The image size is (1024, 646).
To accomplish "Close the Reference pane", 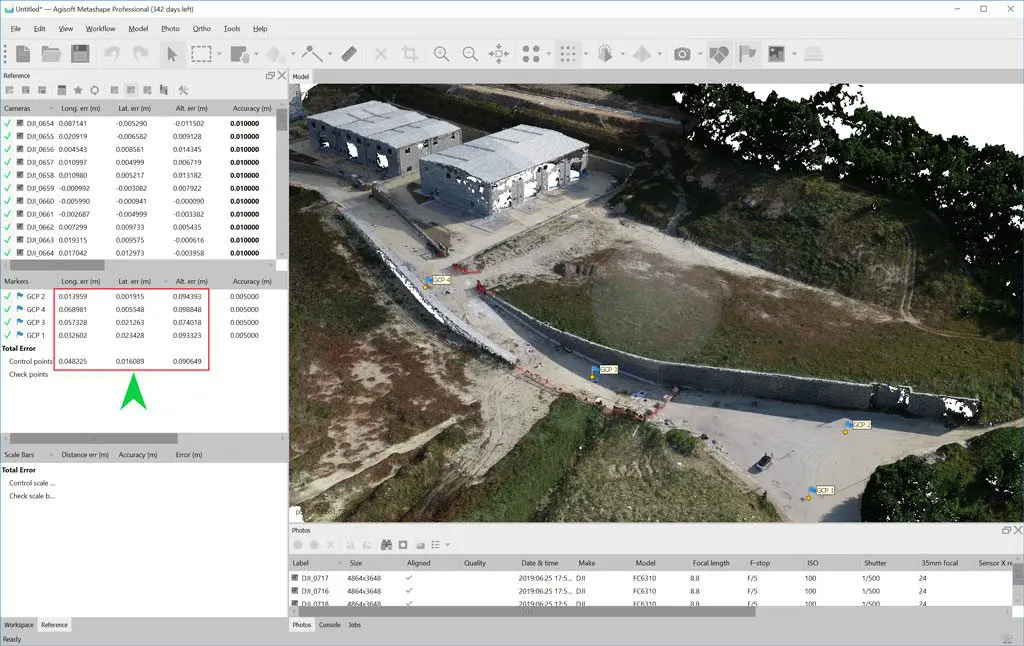I will 282,76.
